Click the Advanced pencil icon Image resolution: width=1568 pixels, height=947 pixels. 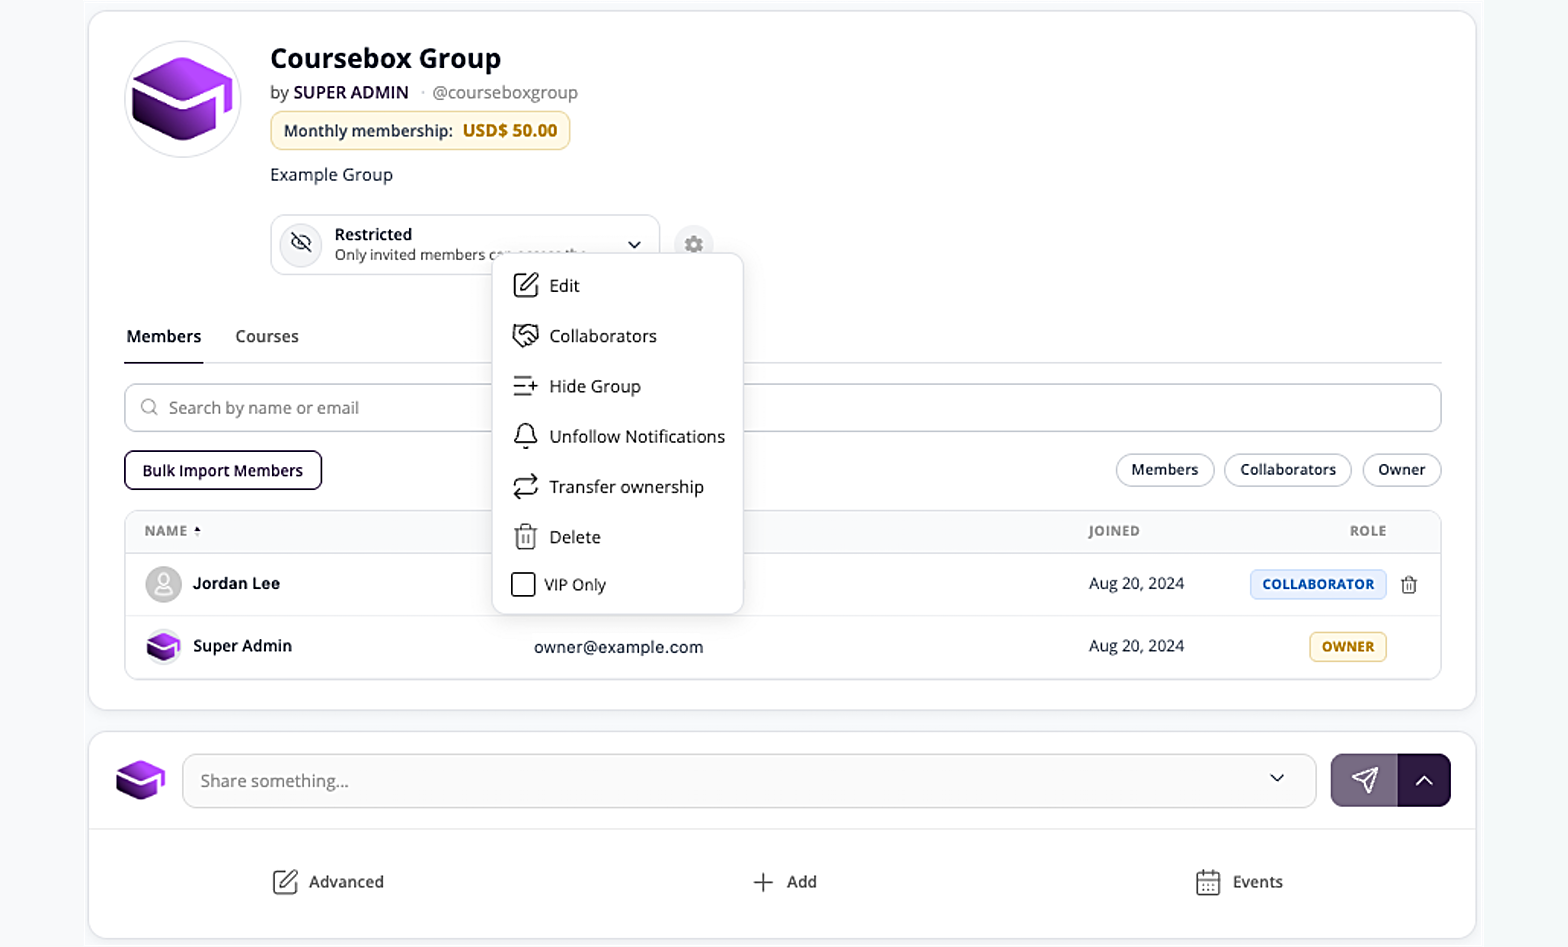tap(285, 882)
